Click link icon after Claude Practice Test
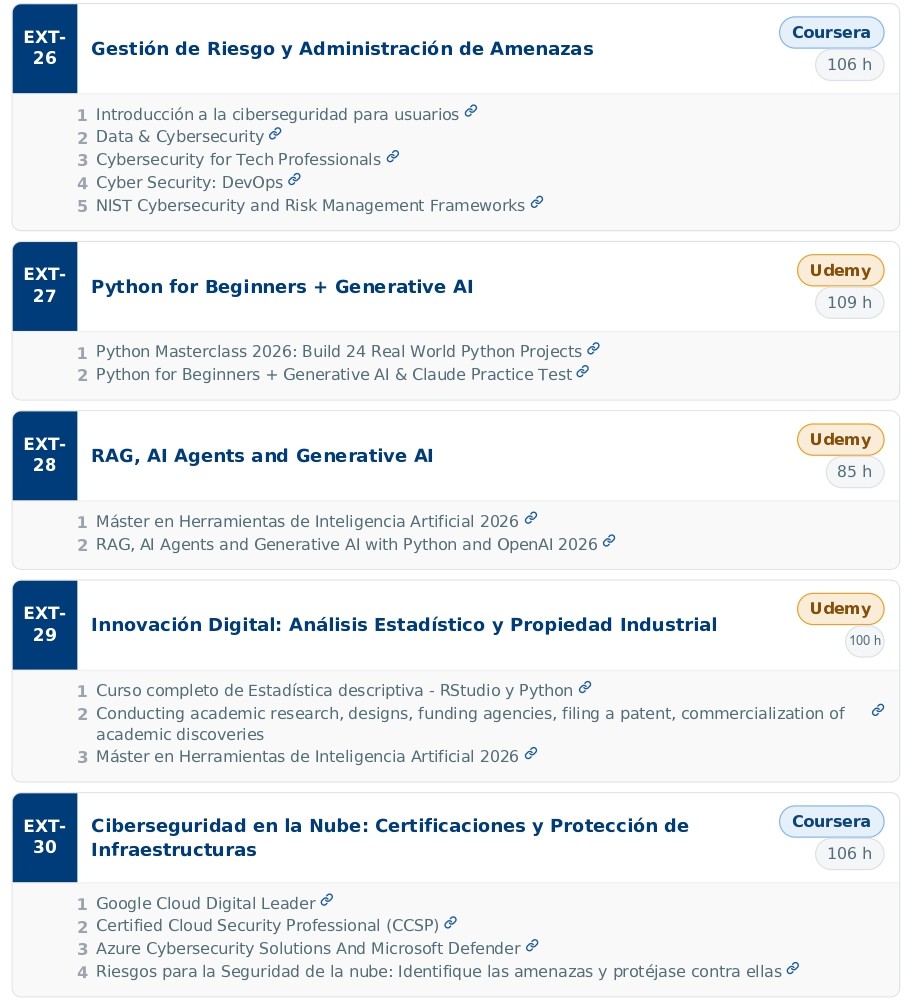 coord(583,371)
